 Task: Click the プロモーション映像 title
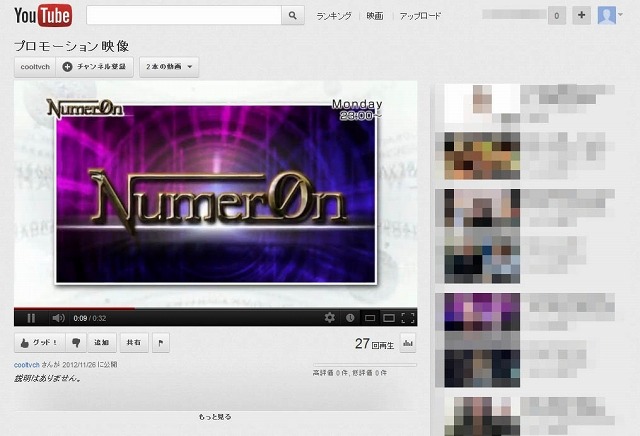[71, 46]
